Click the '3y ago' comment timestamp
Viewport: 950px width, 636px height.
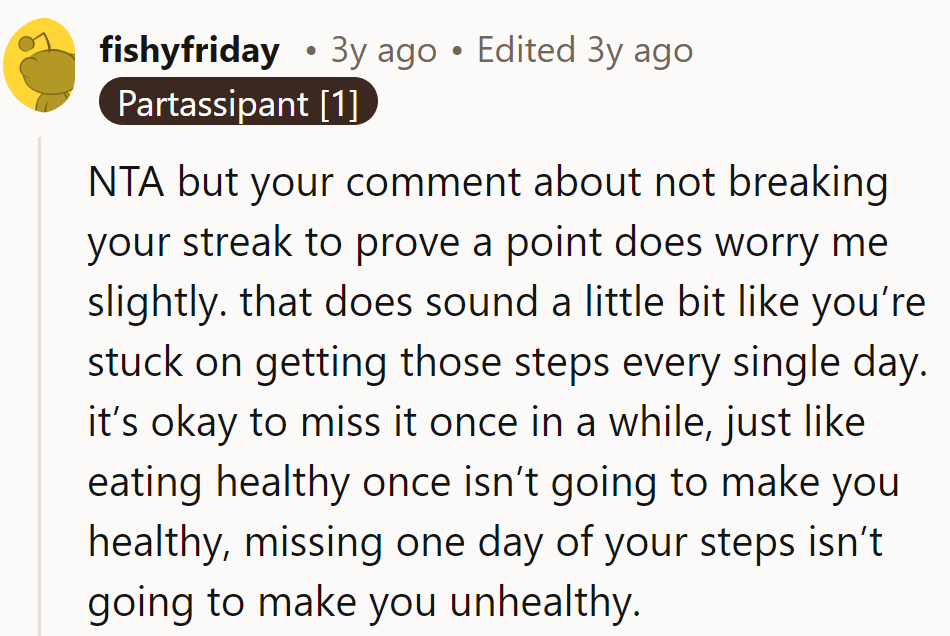pos(383,50)
